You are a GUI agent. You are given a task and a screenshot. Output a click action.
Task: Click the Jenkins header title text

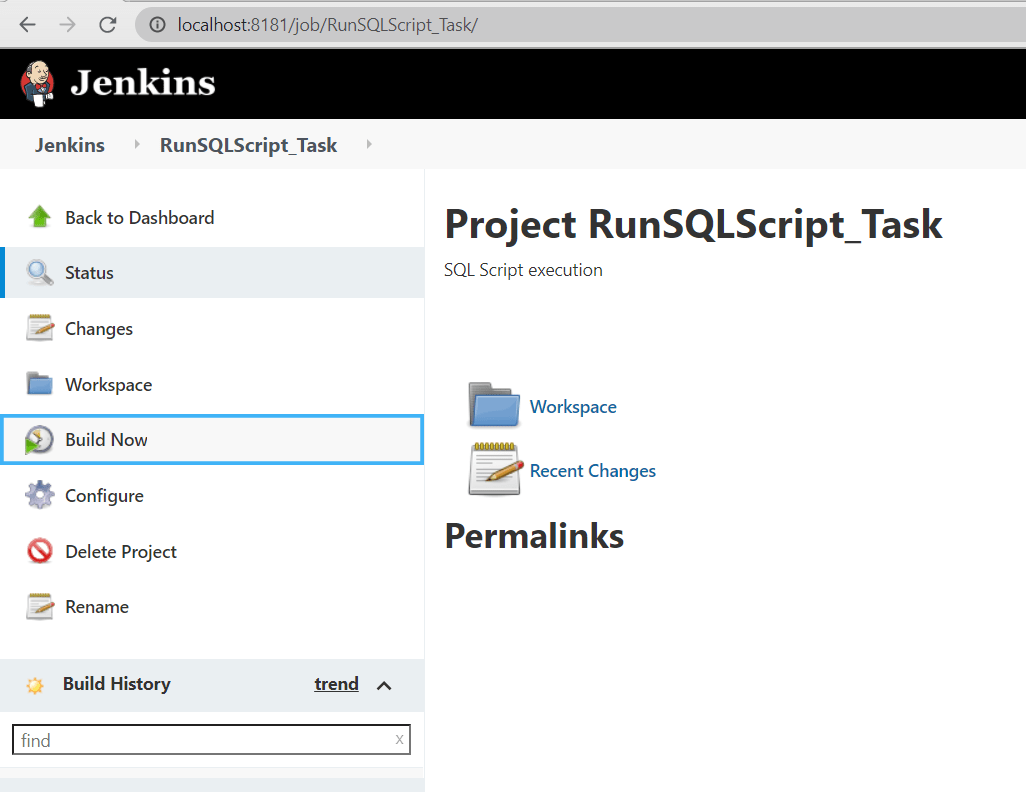click(143, 83)
